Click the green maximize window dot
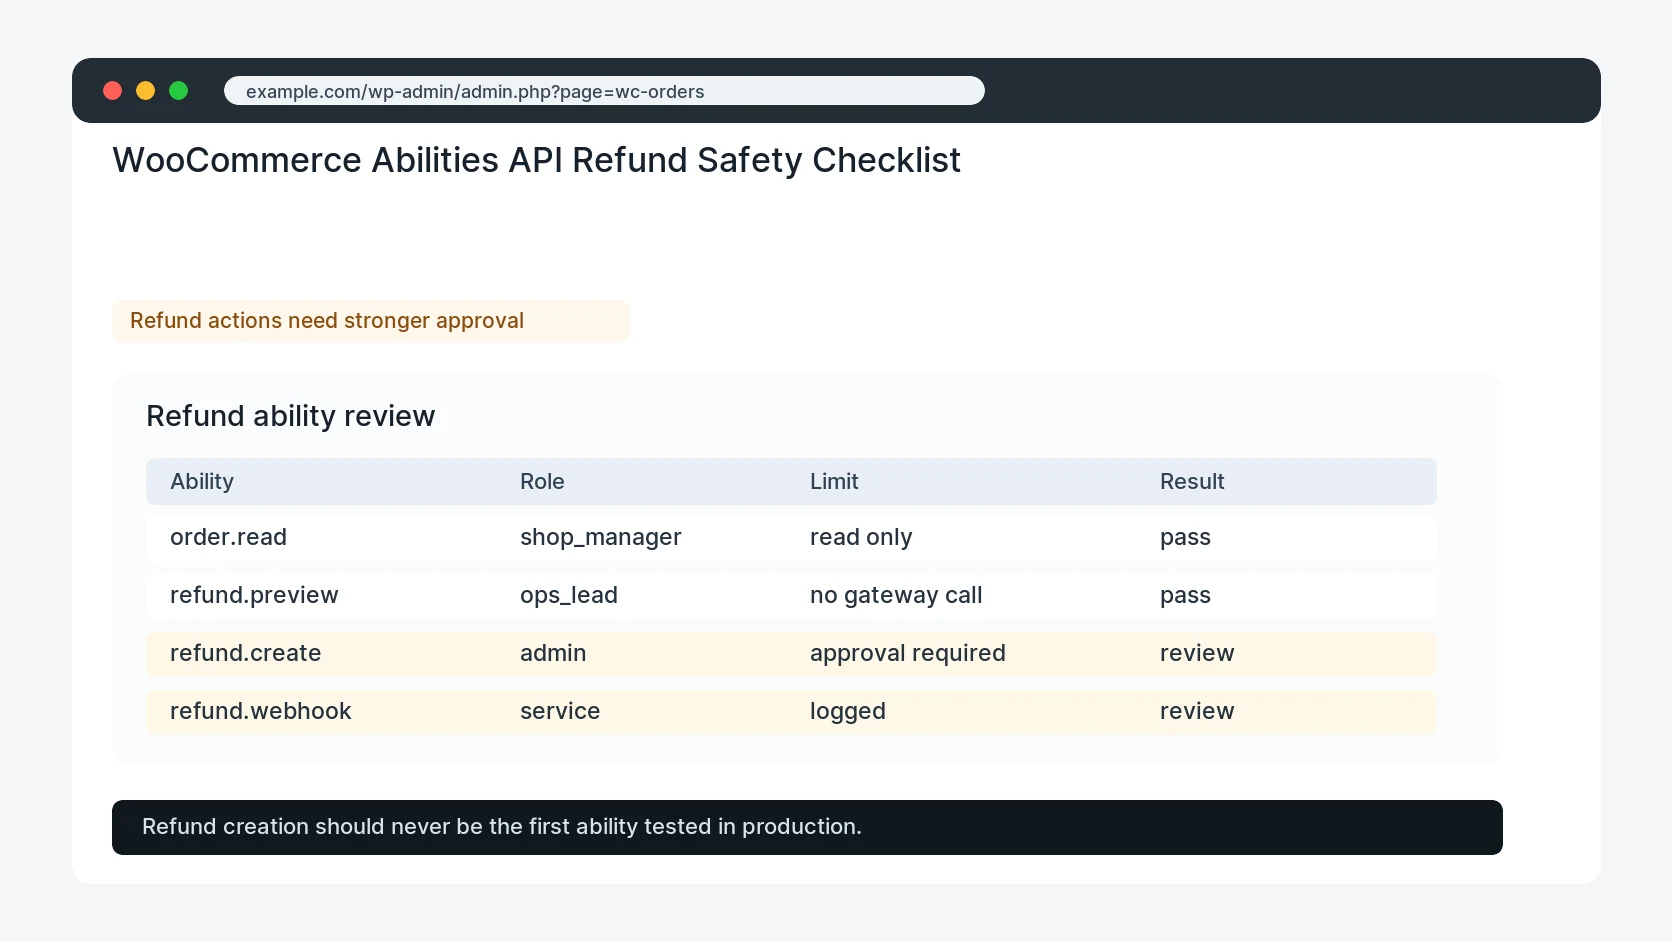 click(179, 91)
